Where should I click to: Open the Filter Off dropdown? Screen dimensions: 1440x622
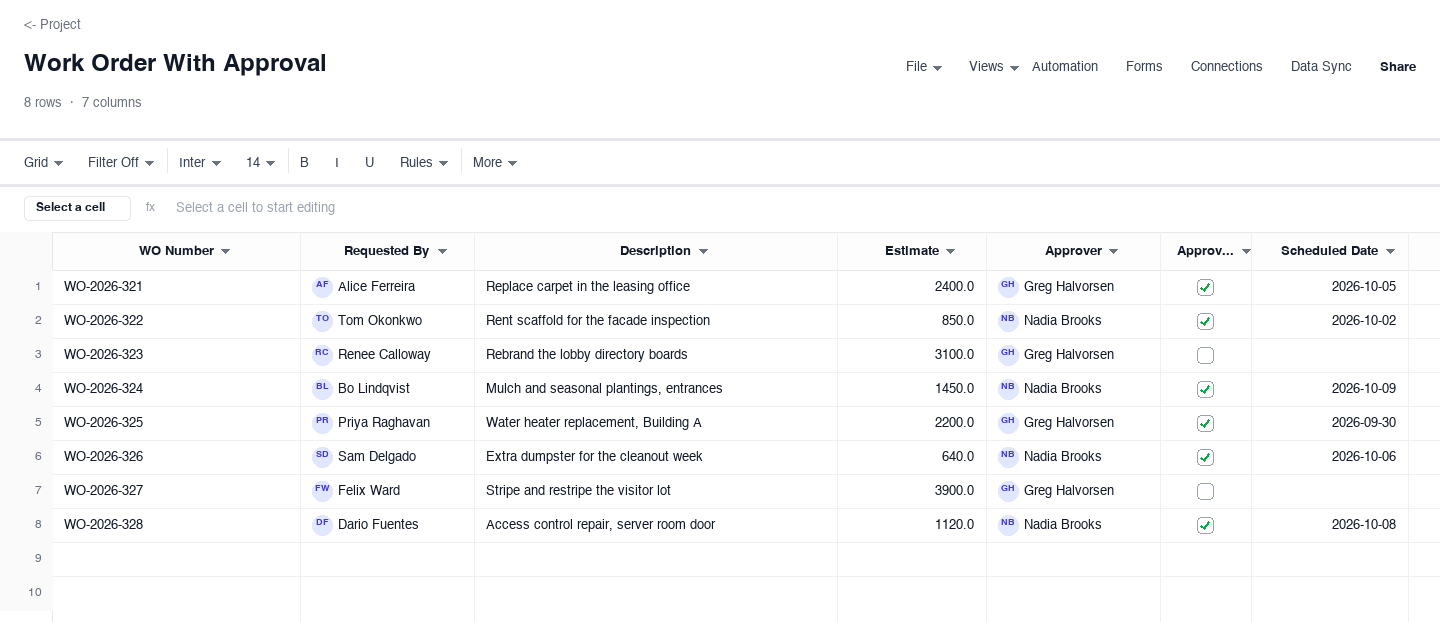121,162
